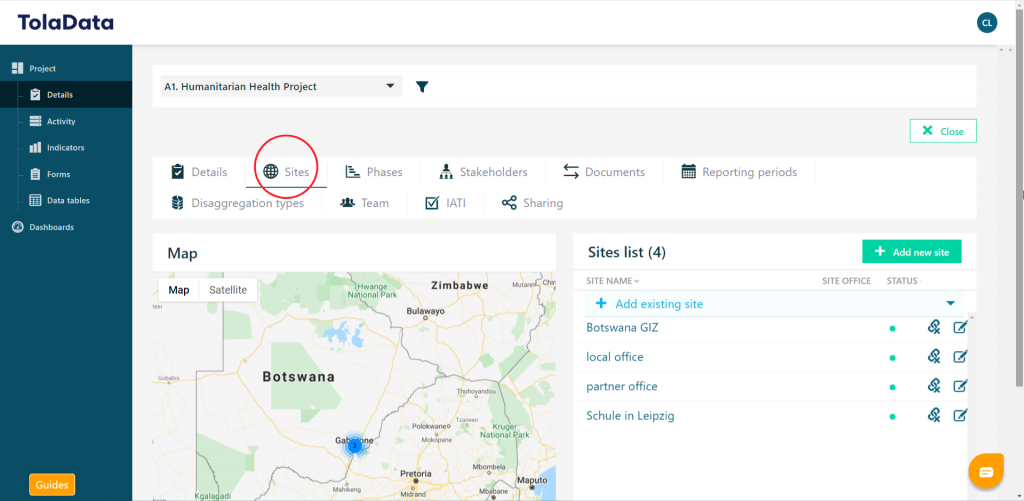
Task: Switch to the IATI tab
Action: tap(445, 202)
